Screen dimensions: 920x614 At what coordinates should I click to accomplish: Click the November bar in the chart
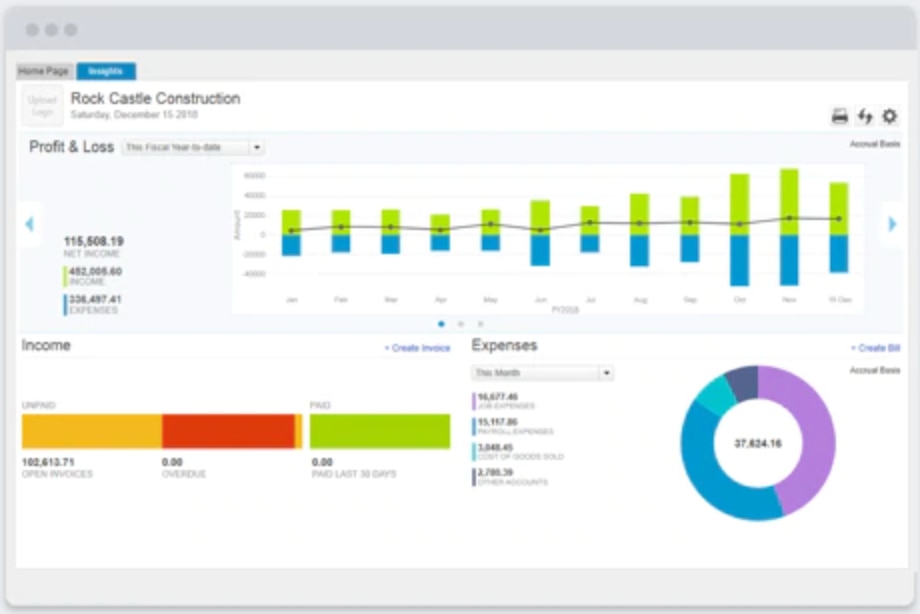[789, 227]
